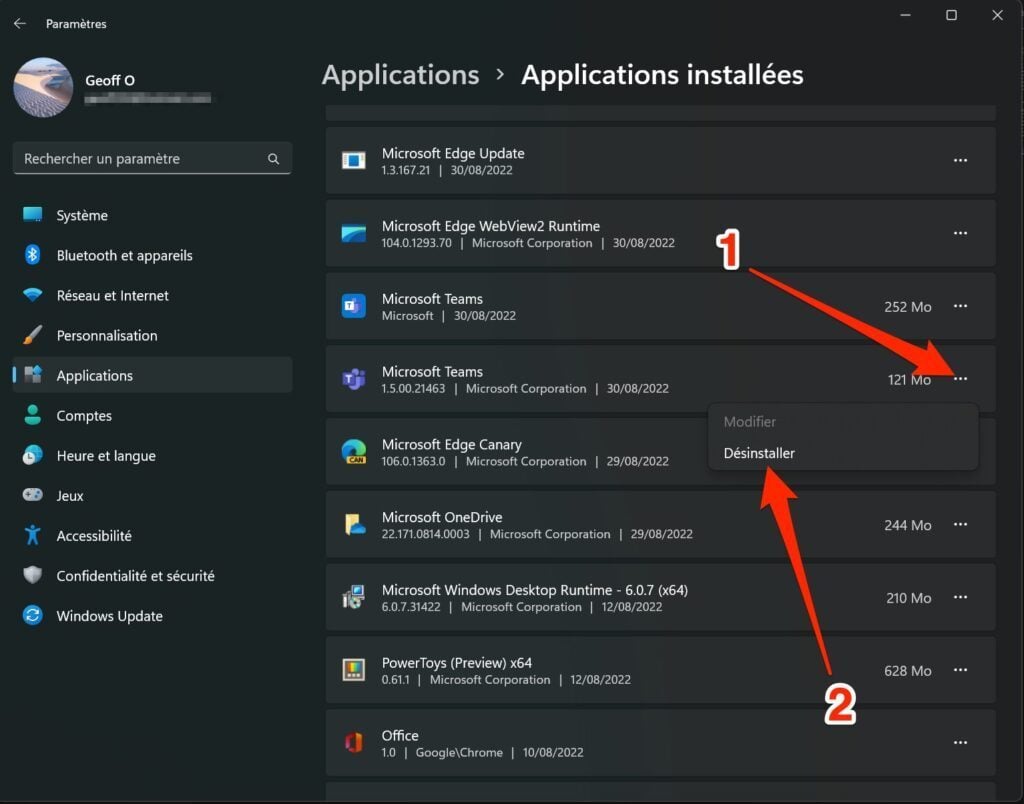Click the Jeux controller icon

click(32, 495)
